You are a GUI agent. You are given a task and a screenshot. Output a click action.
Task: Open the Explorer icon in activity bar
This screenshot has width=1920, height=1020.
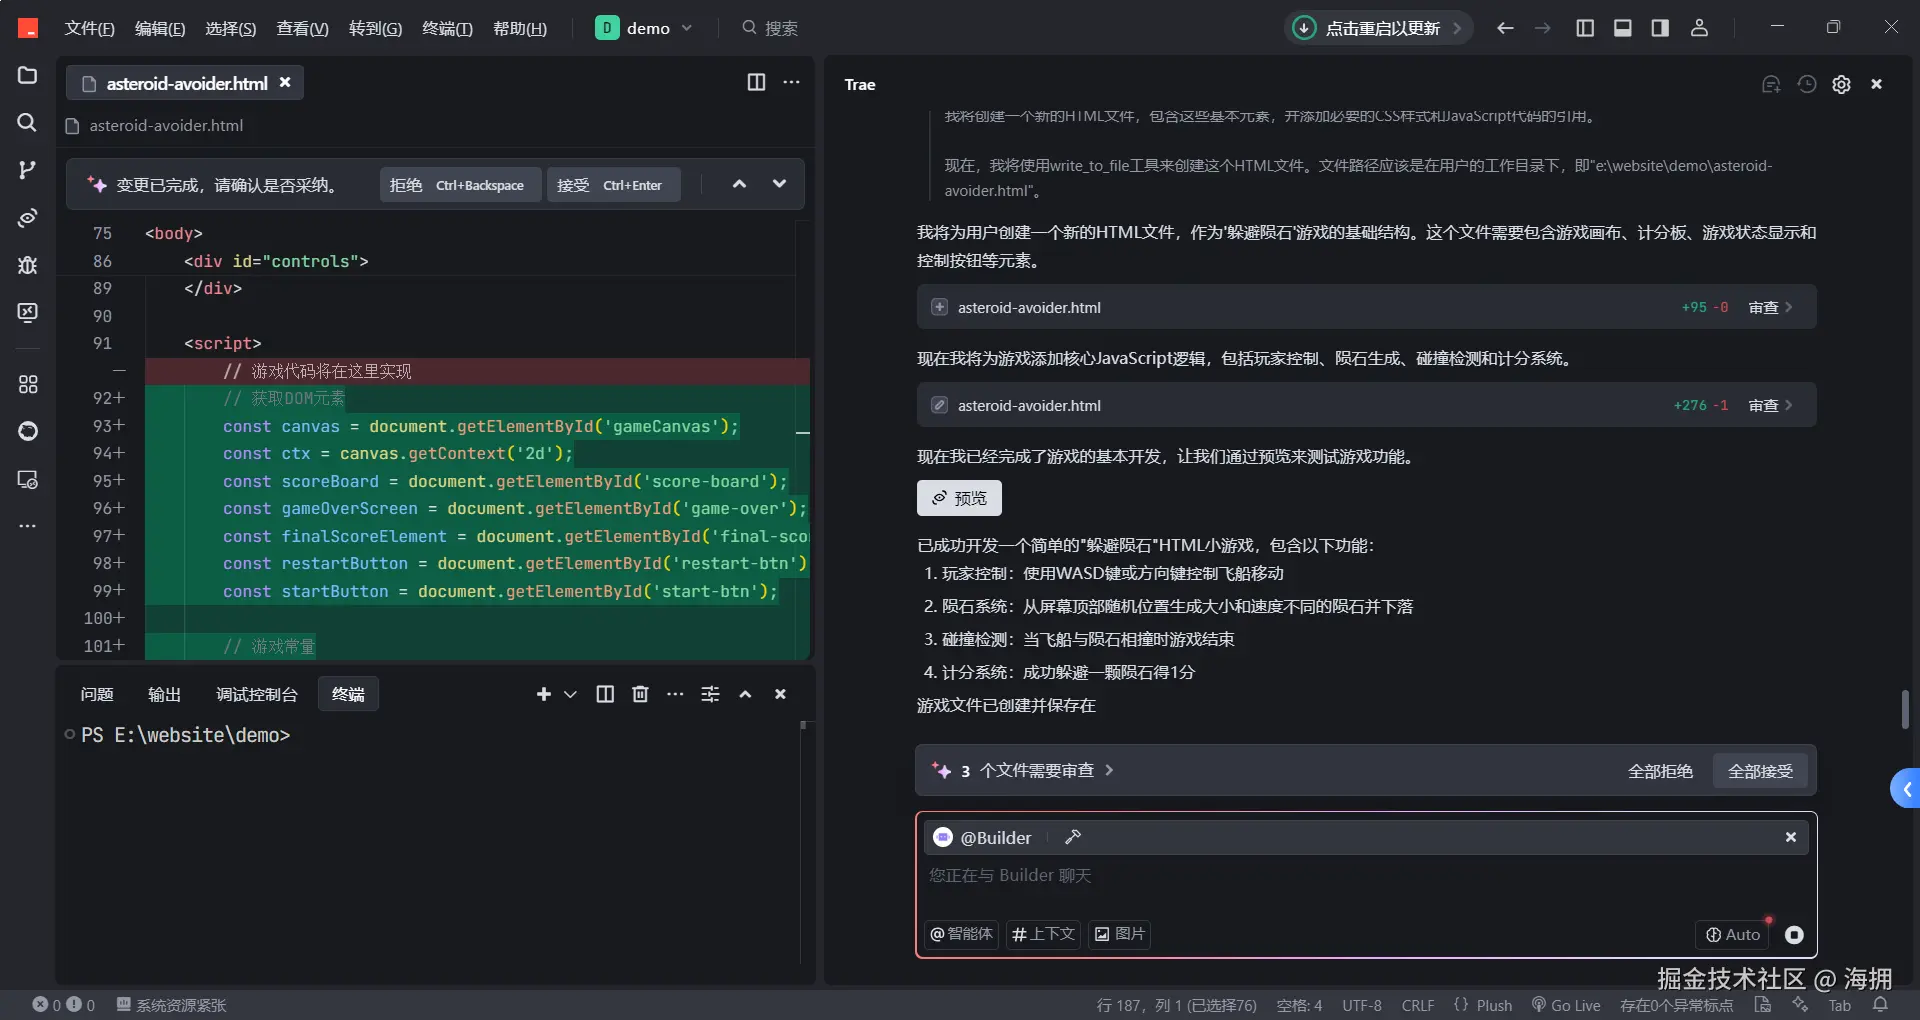tap(27, 76)
